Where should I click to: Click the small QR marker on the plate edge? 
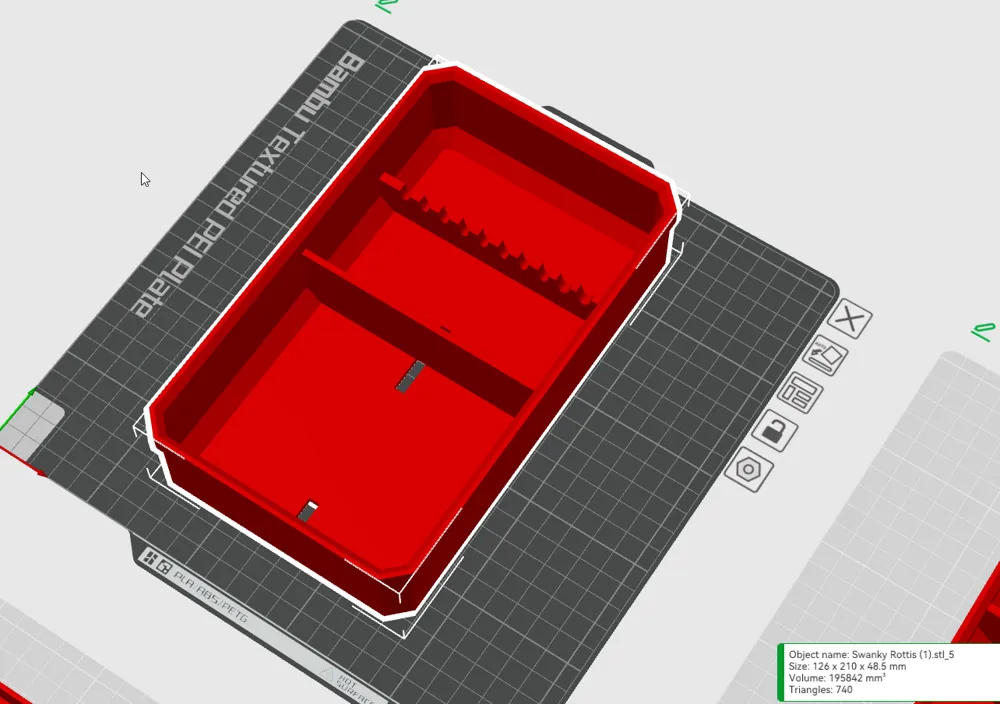(165, 566)
